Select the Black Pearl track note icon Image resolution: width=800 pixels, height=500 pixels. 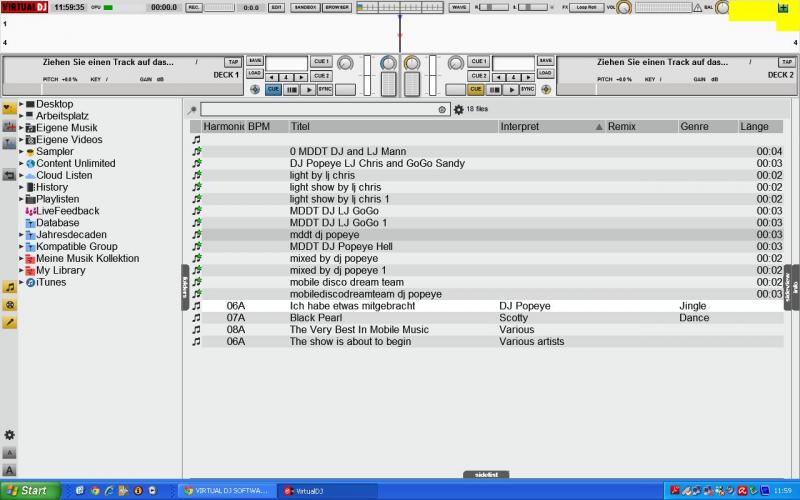(197, 318)
